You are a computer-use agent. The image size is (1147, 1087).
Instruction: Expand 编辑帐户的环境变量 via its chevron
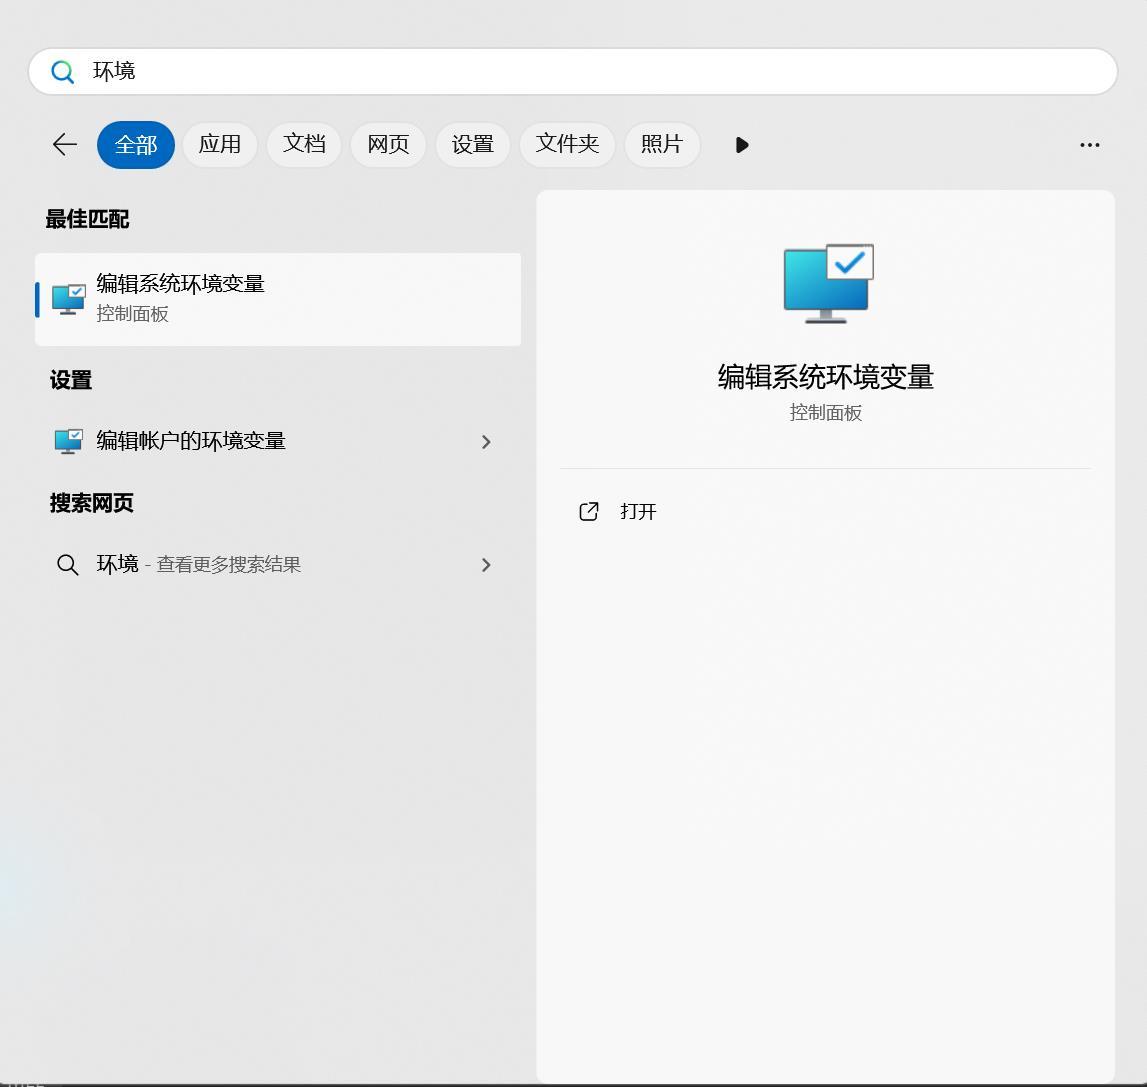pyautogui.click(x=486, y=442)
